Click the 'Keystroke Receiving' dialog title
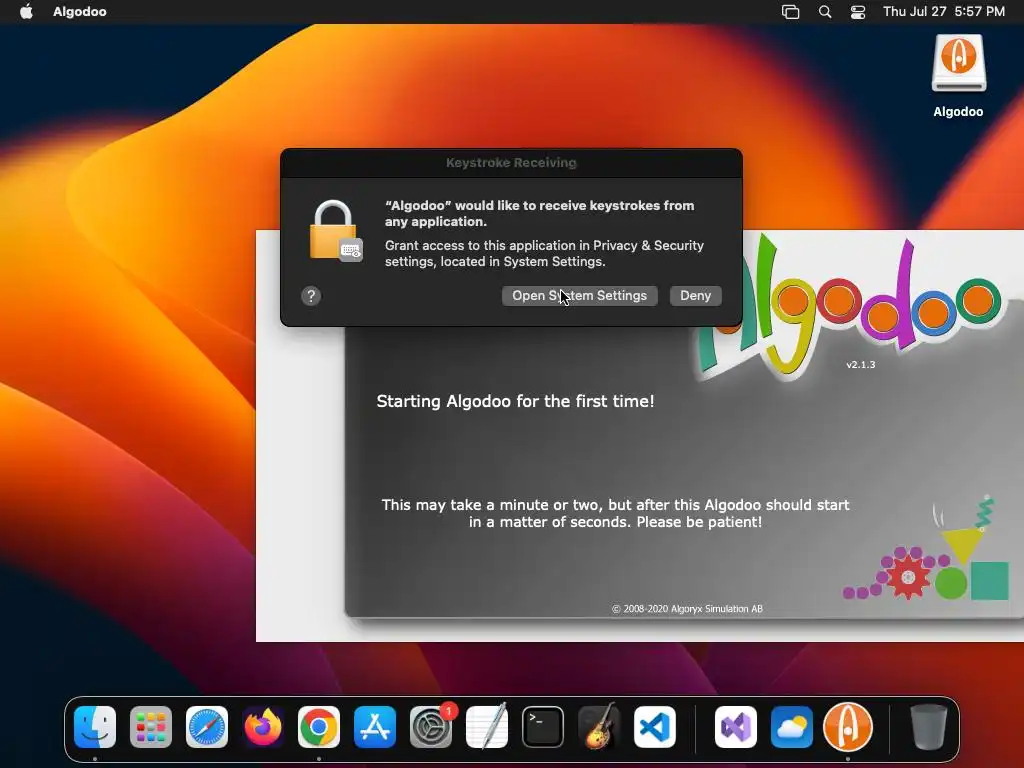 [x=511, y=163]
